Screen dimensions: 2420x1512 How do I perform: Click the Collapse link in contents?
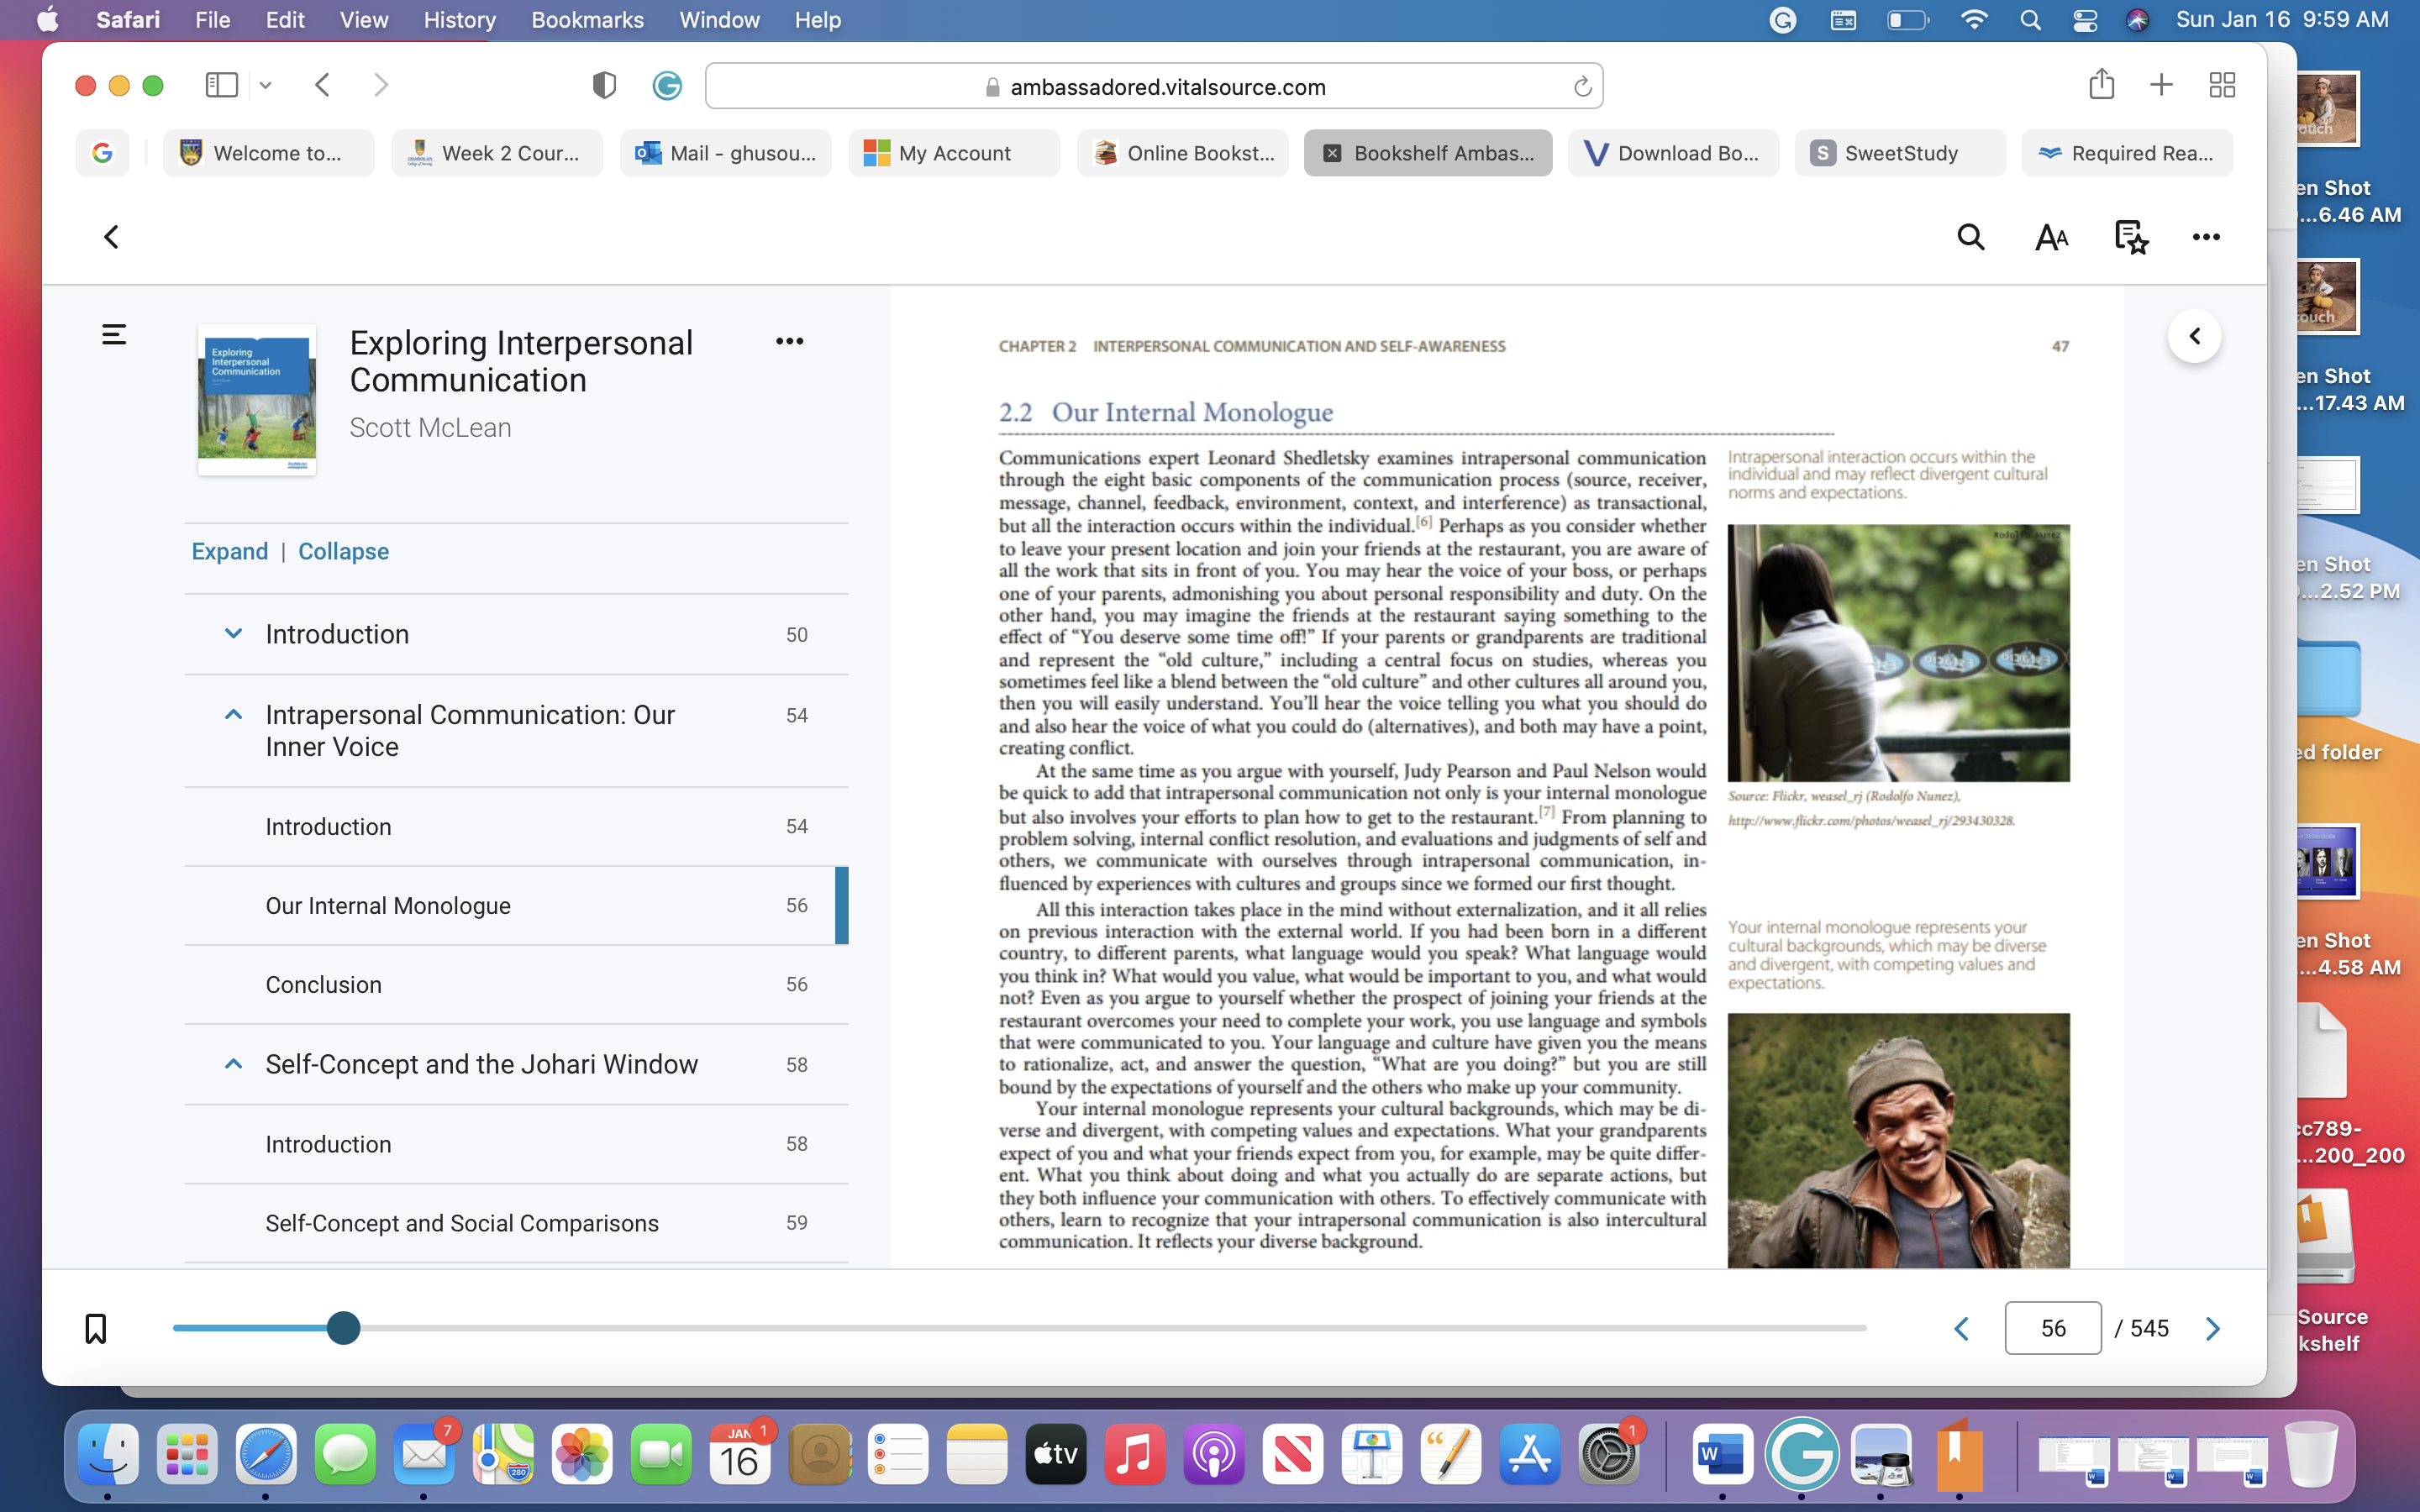[x=343, y=551]
